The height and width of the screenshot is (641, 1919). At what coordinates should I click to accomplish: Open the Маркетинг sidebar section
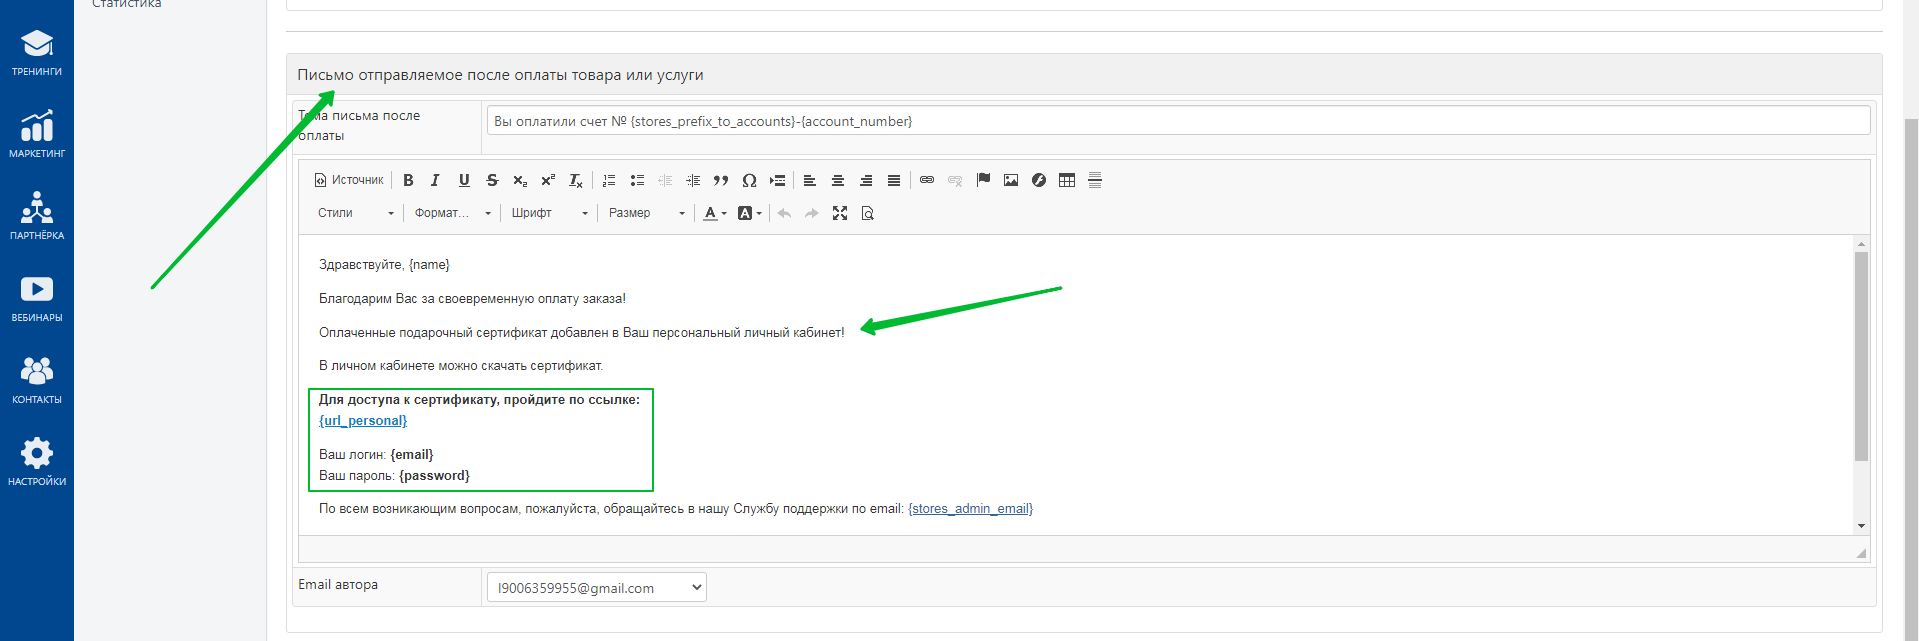tap(37, 134)
